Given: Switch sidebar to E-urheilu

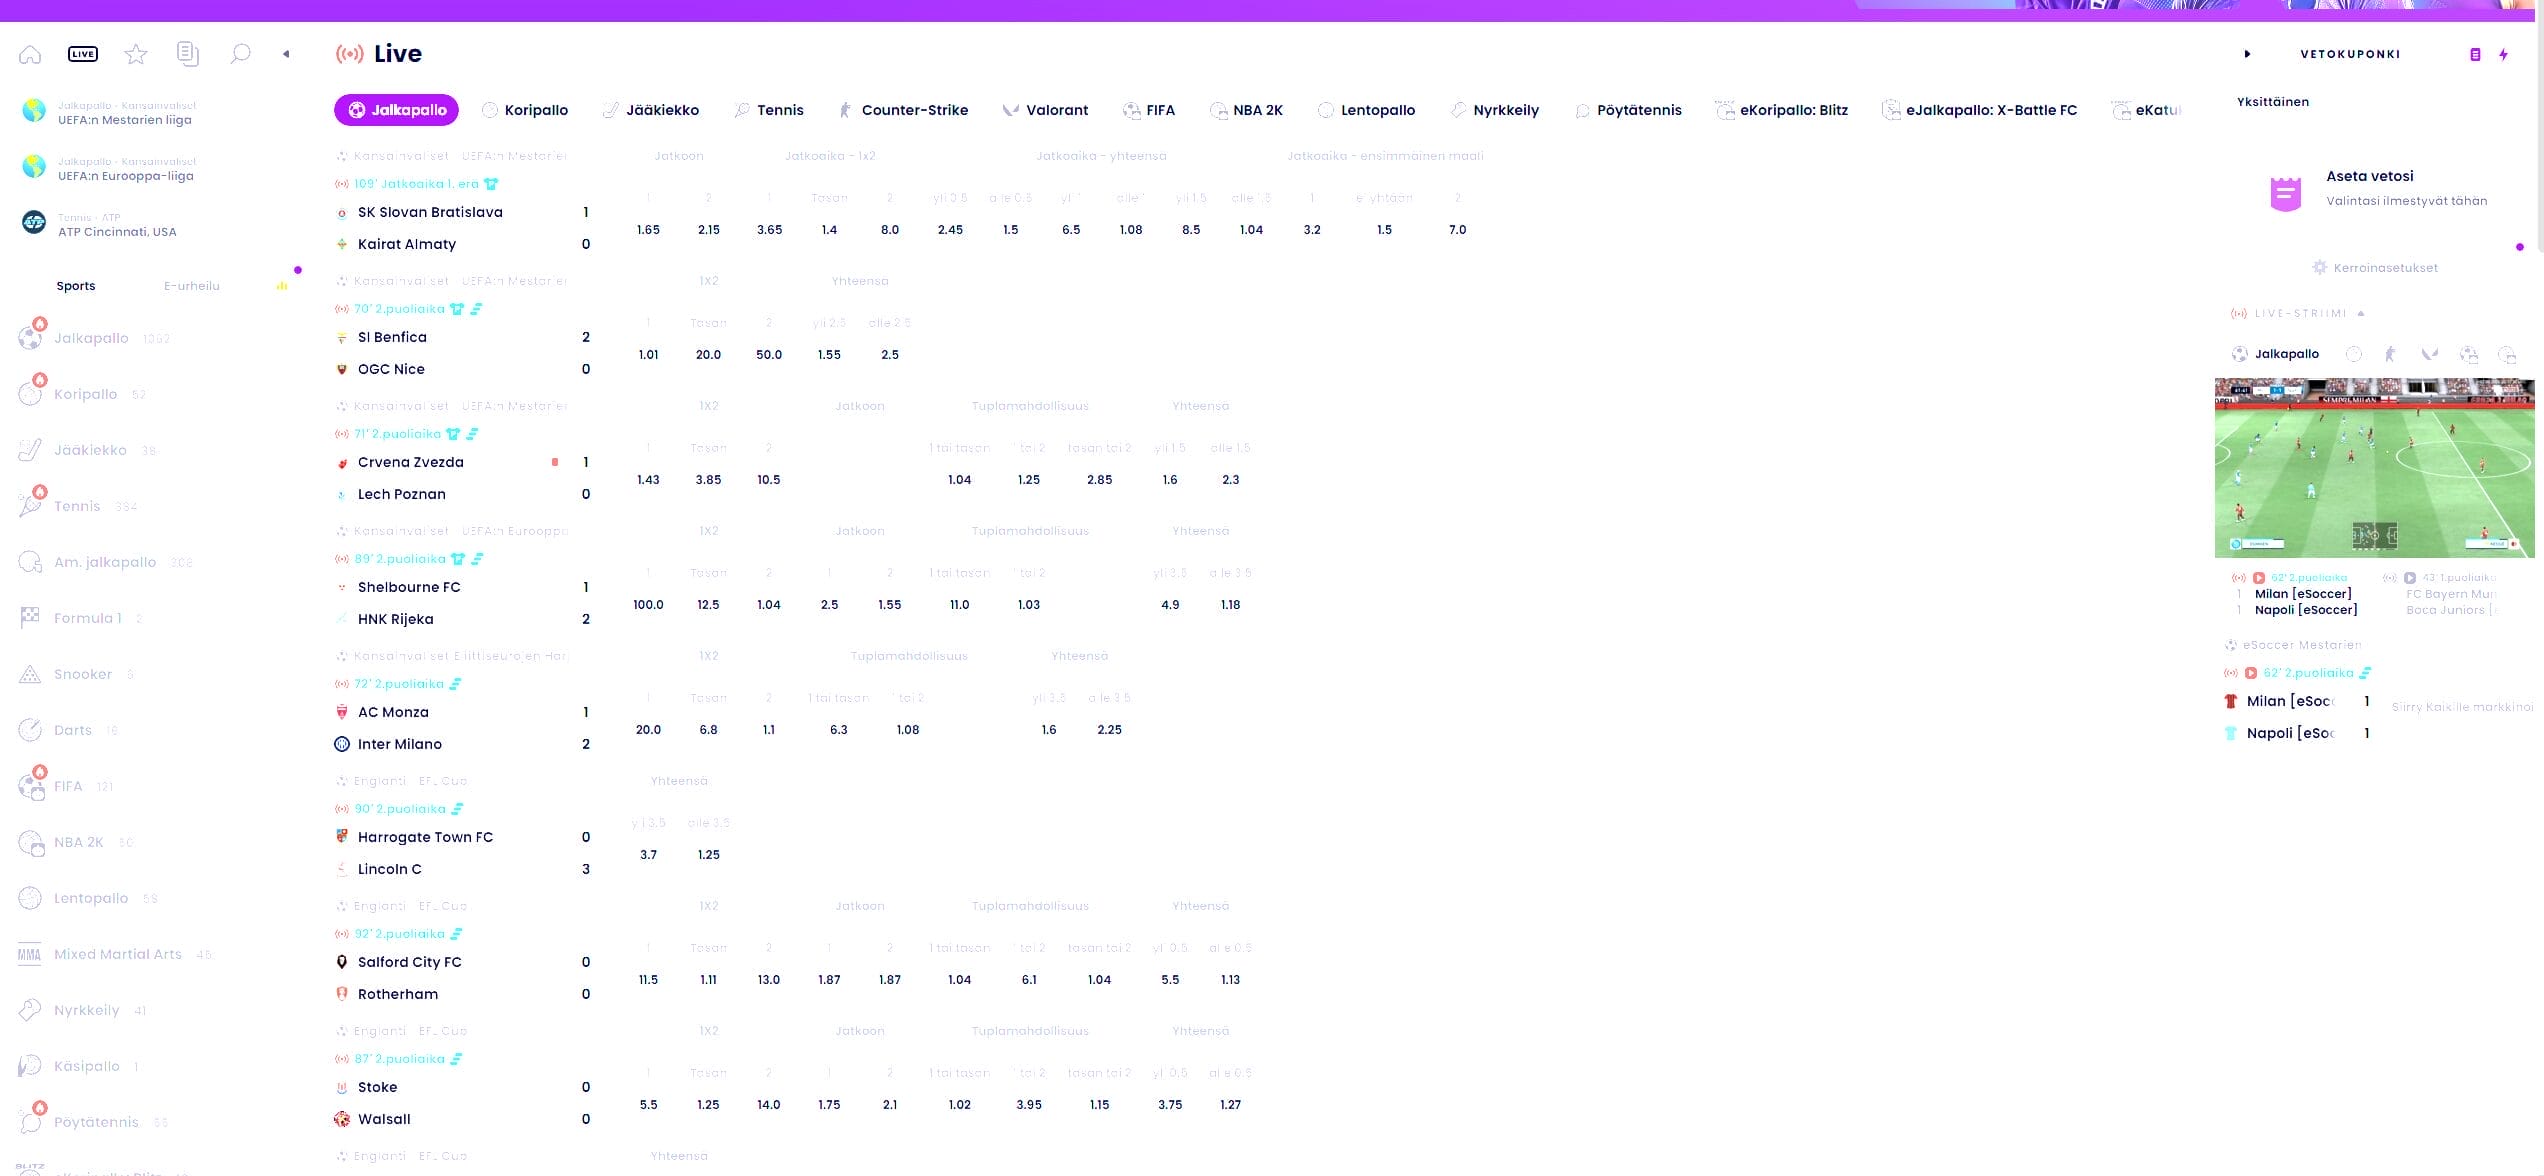Looking at the screenshot, I should coord(191,286).
